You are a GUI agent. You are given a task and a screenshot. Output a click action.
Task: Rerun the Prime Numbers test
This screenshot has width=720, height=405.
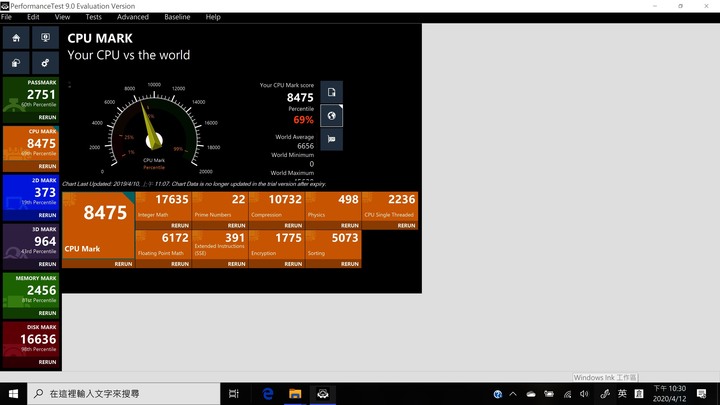236,225
